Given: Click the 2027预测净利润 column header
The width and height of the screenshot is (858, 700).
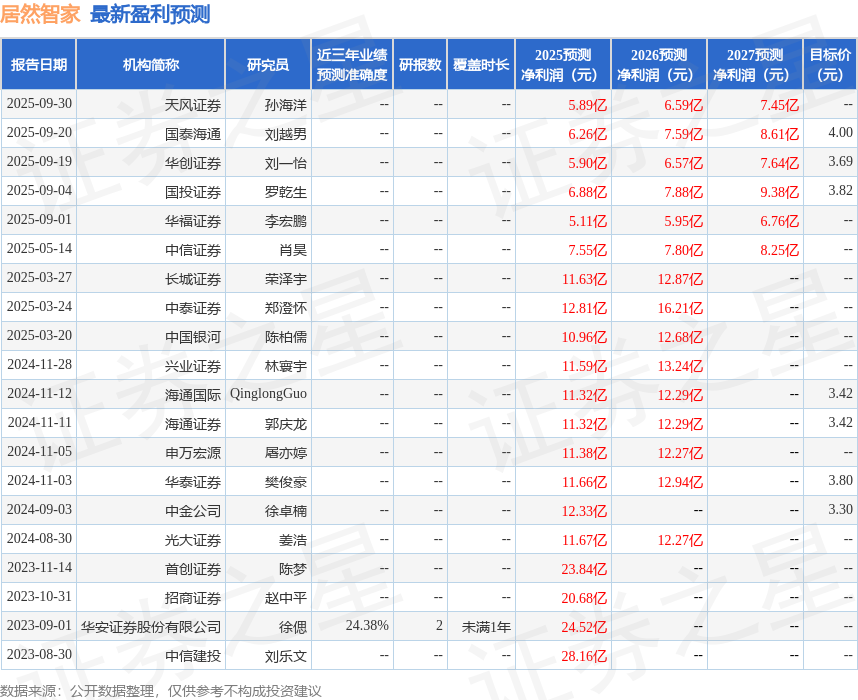Looking at the screenshot, I should 755,65.
